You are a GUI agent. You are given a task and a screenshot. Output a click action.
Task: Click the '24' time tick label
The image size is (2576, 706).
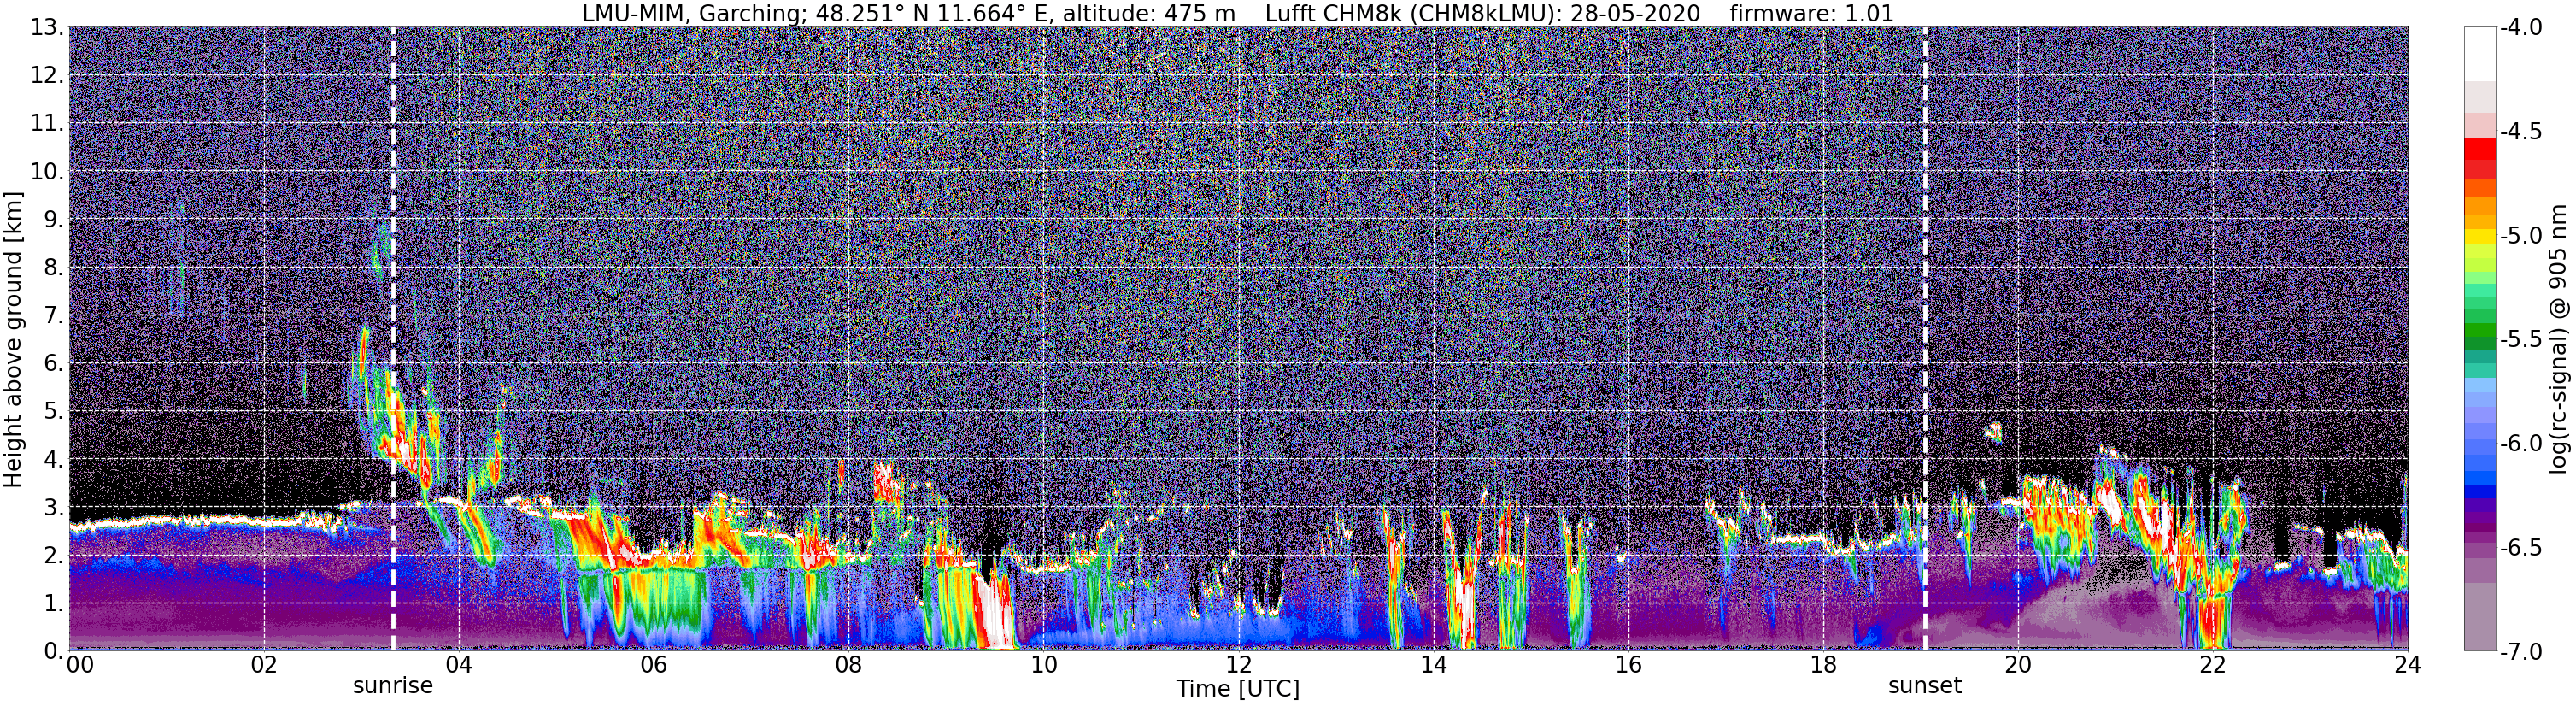coord(2408,665)
